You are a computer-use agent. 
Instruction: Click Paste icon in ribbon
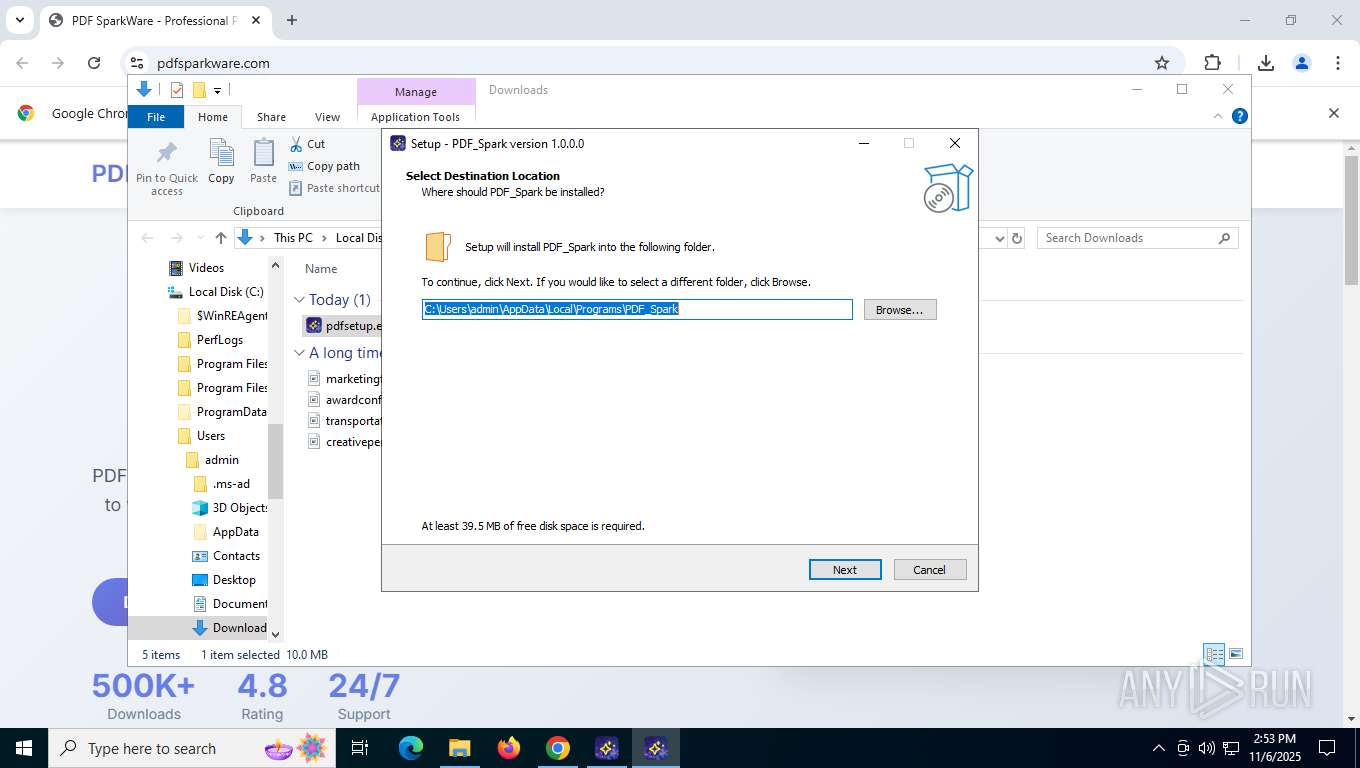264,162
